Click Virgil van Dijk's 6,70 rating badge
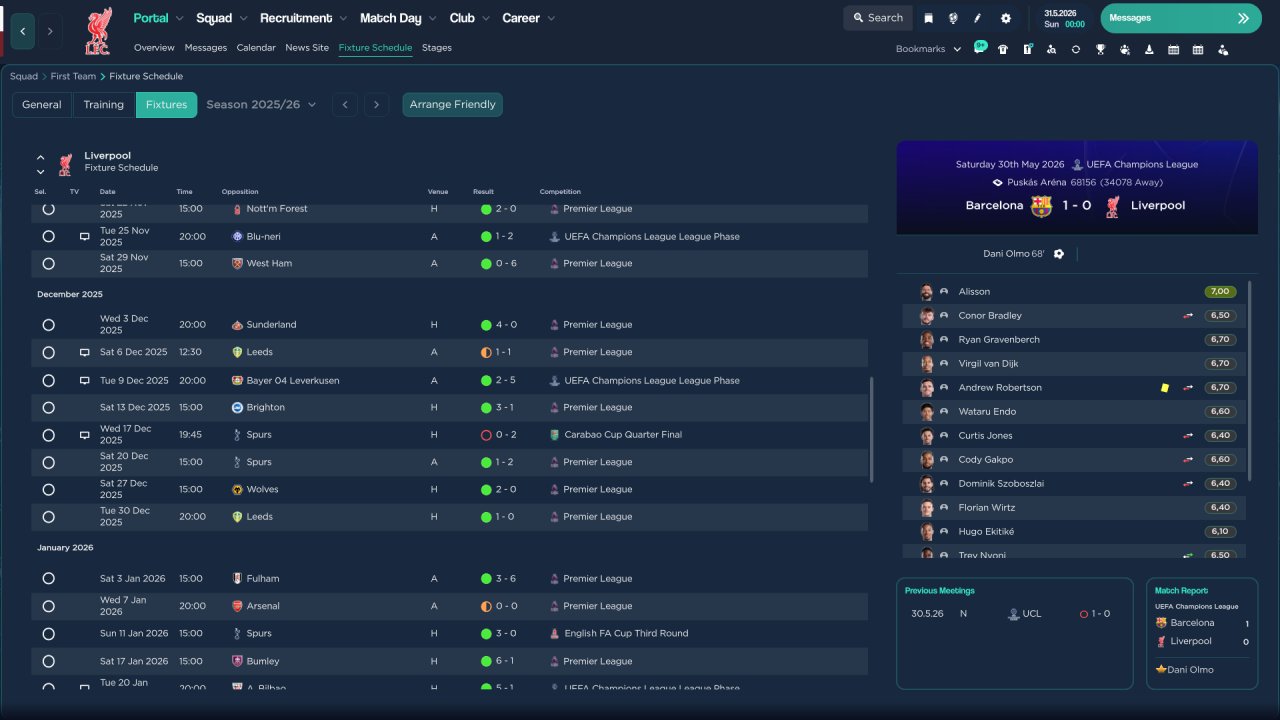Screen dimensions: 1280x720 (x=1220, y=364)
